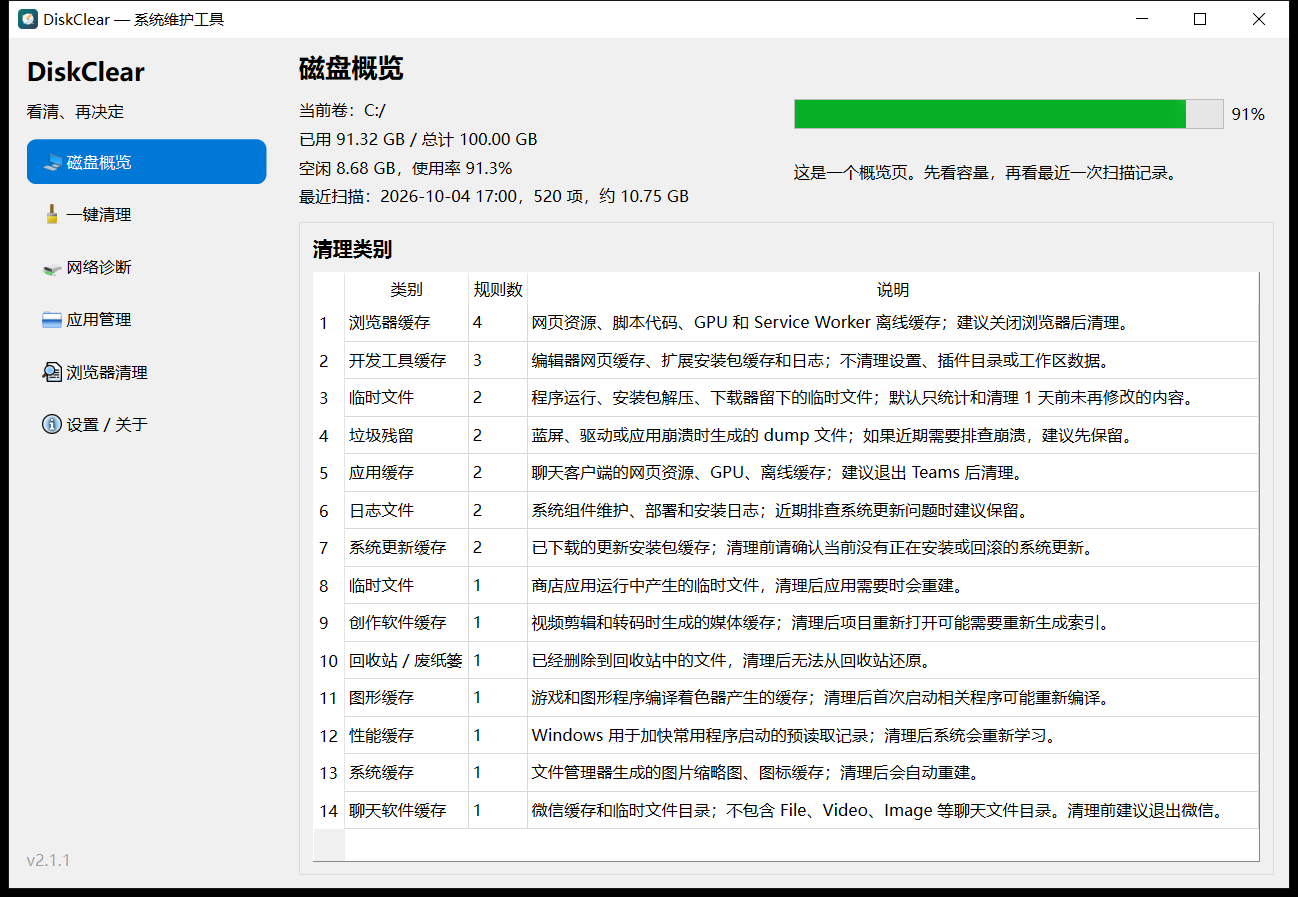Image resolution: width=1298 pixels, height=897 pixels.
Task: Click the 当前卷：C:/ text
Action: [x=342, y=110]
